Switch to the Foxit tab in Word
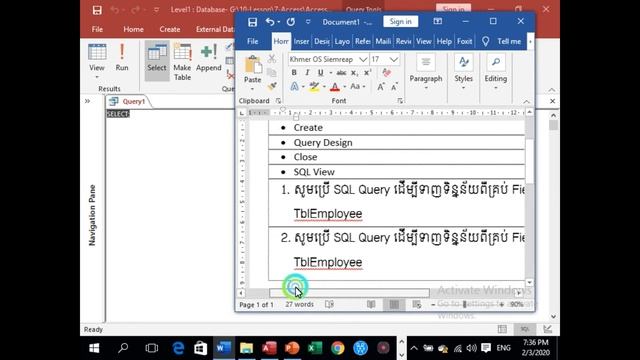The width and height of the screenshot is (640, 360). point(464,41)
